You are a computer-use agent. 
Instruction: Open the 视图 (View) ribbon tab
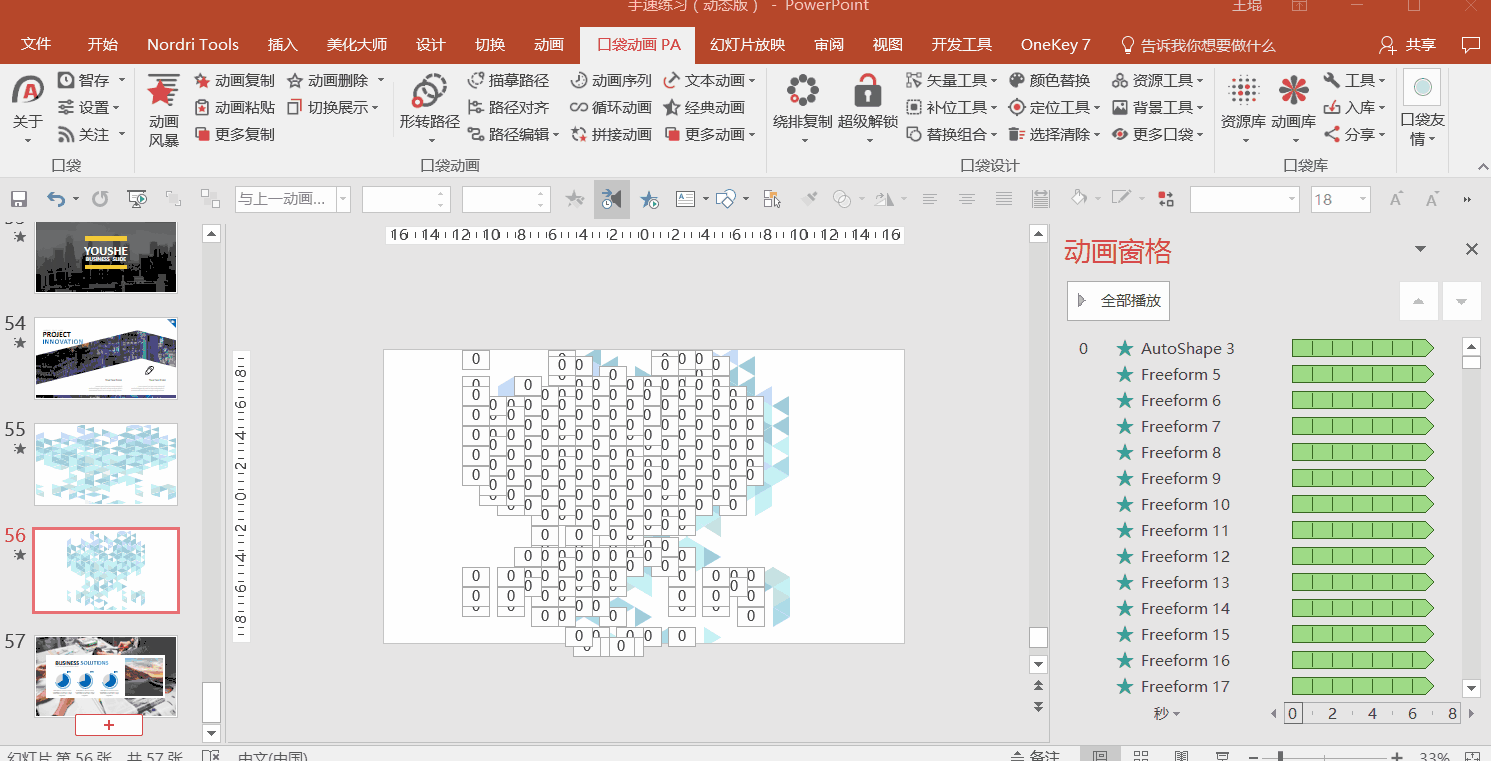886,44
